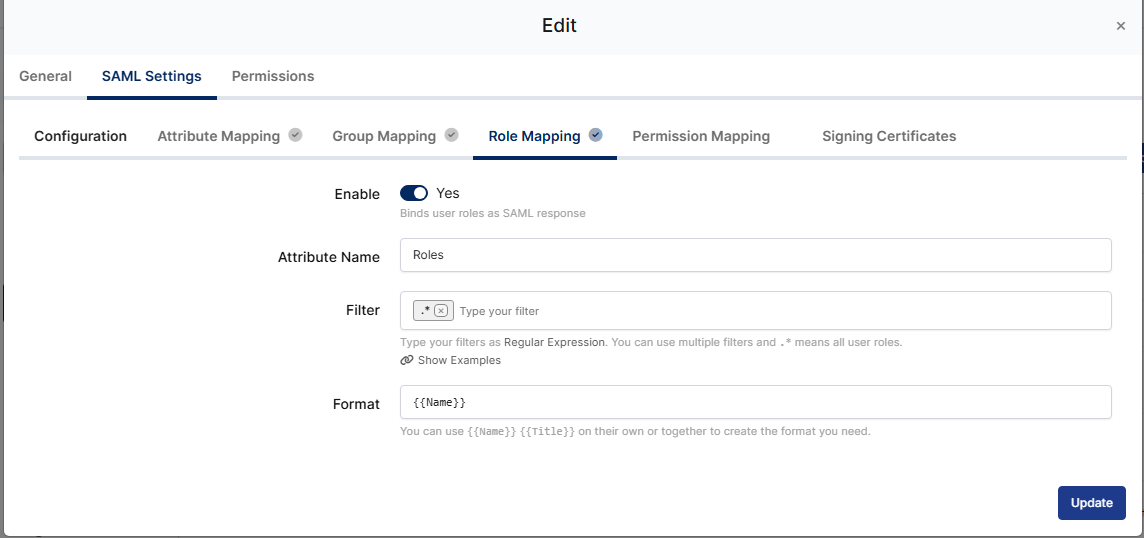This screenshot has width=1144, height=538.
Task: Click the Filter field label
Action: 363,310
